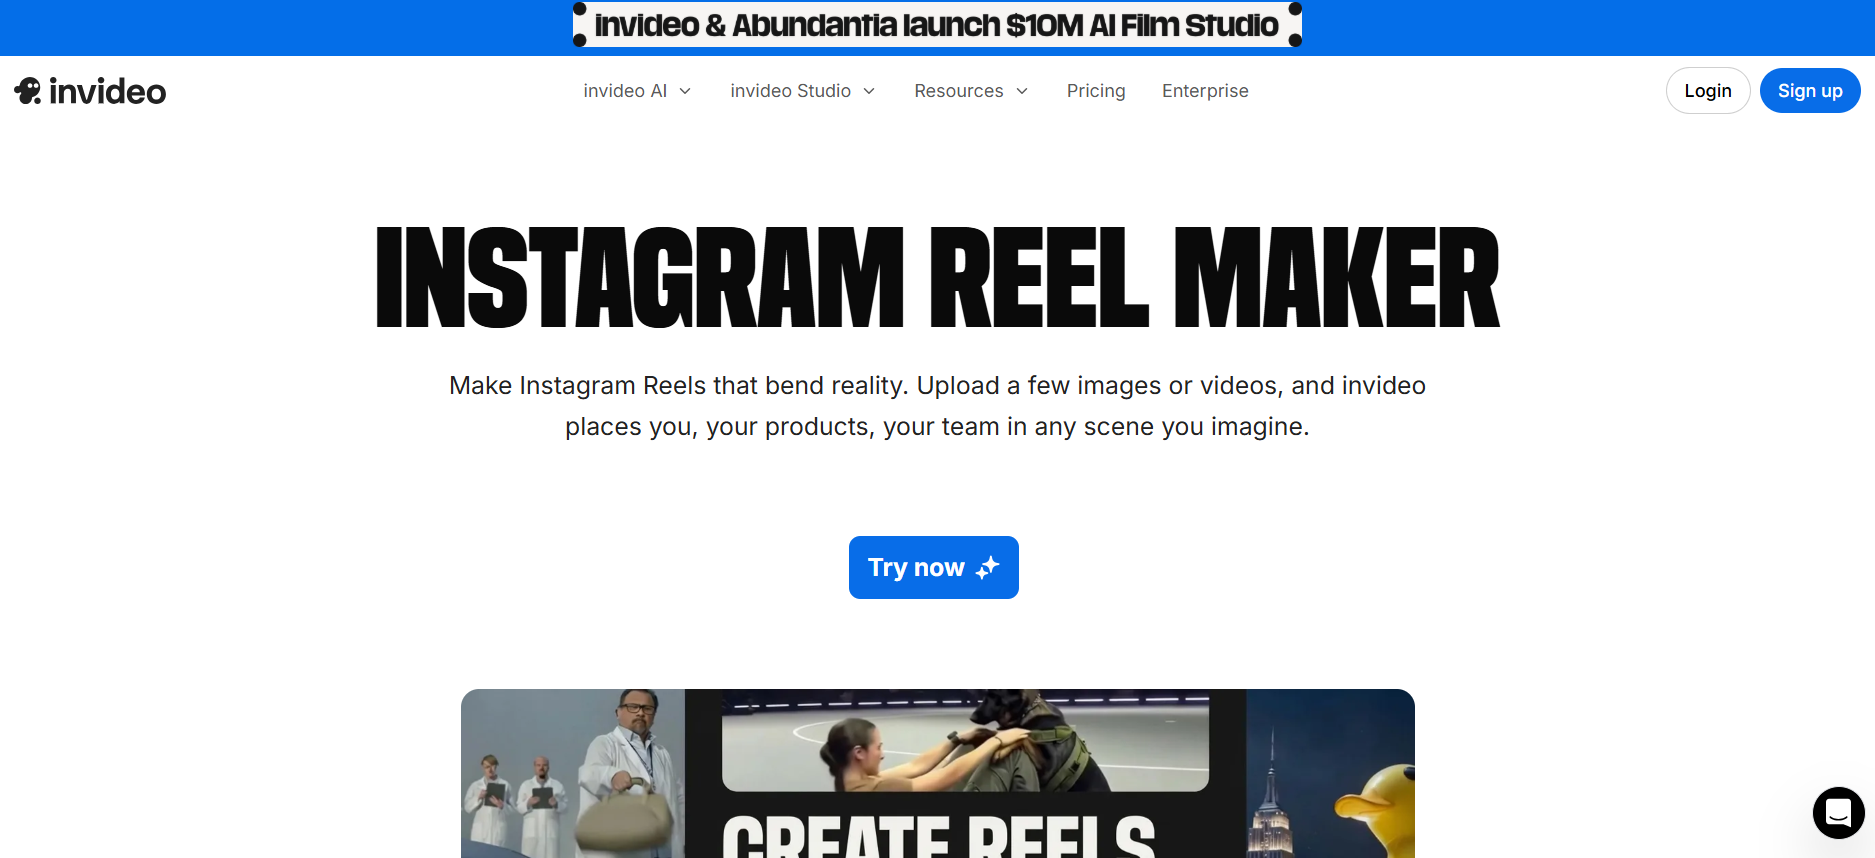This screenshot has height=858, width=1875.
Task: Open the Enterprise menu item
Action: point(1205,91)
